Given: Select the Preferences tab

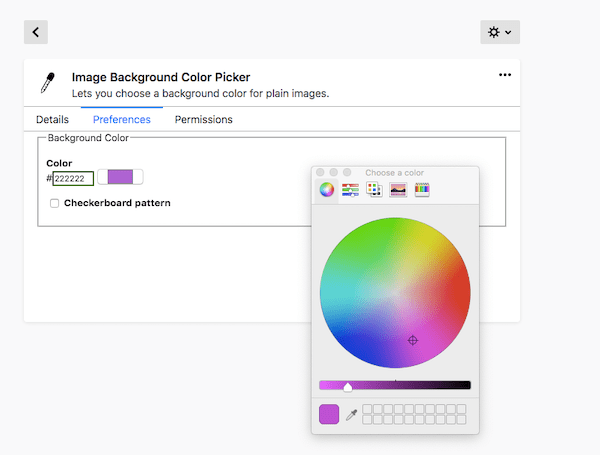Looking at the screenshot, I should pyautogui.click(x=122, y=119).
